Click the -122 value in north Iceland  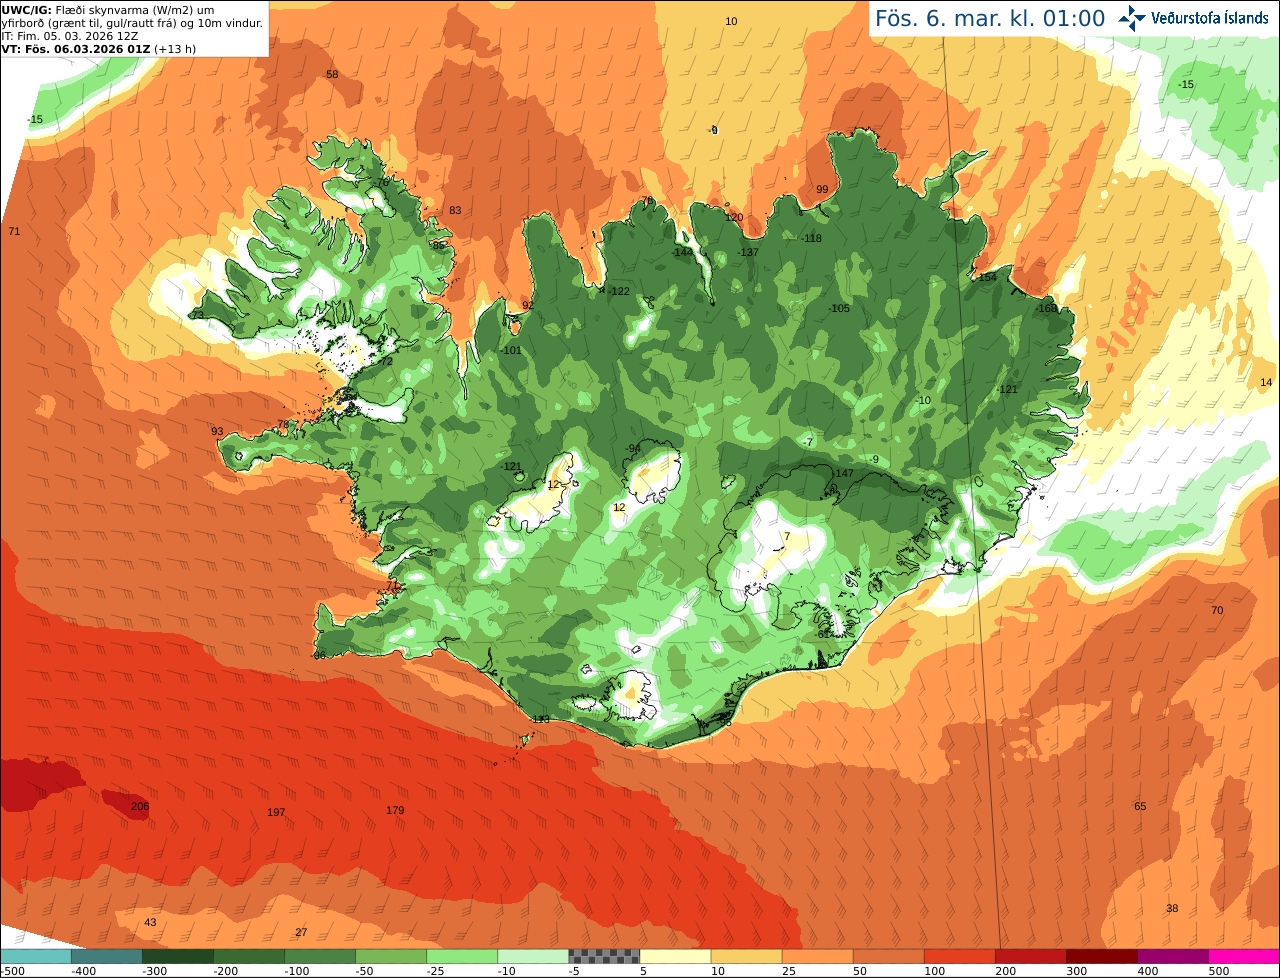(619, 291)
